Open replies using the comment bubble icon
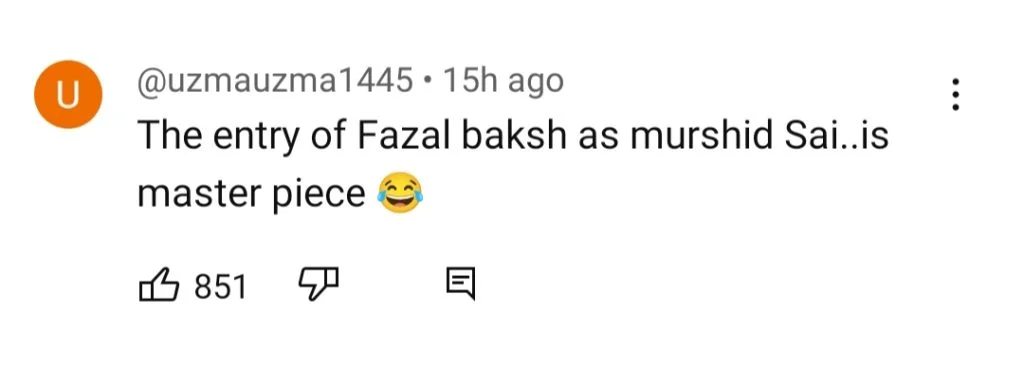This screenshot has height=368, width=1024. point(460,285)
